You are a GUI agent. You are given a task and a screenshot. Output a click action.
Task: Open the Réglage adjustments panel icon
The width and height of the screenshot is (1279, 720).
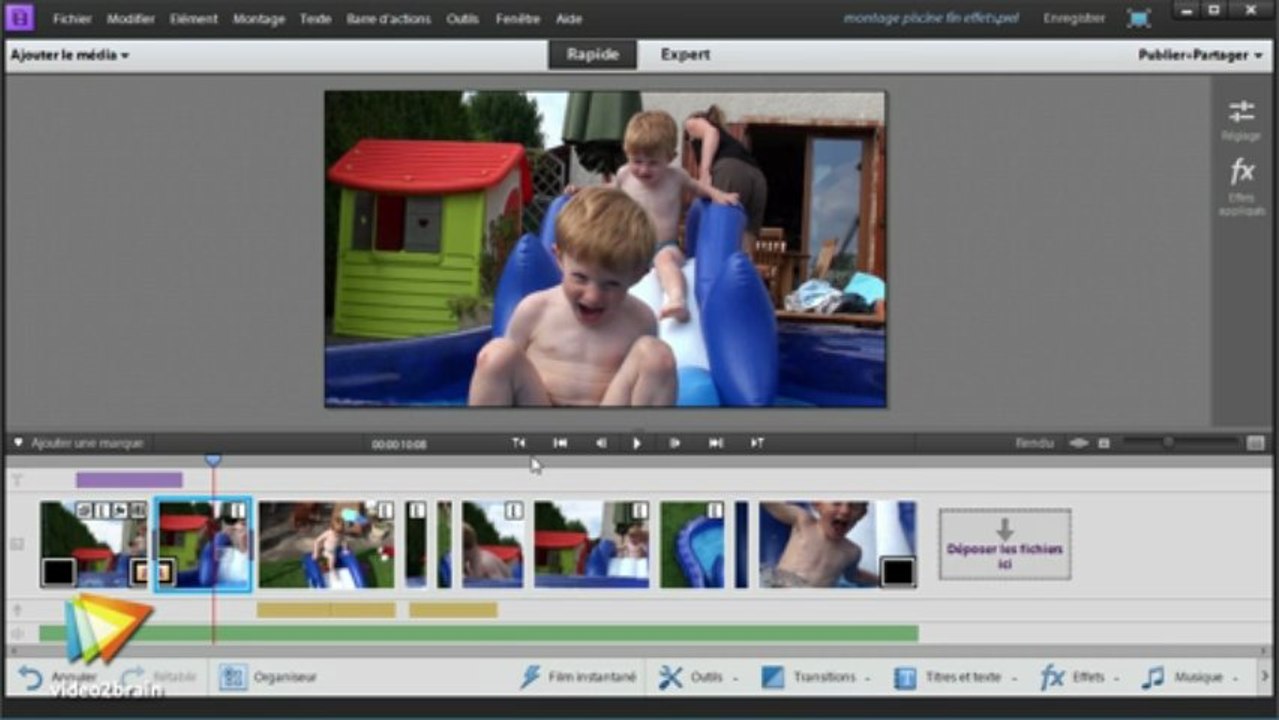click(1241, 120)
